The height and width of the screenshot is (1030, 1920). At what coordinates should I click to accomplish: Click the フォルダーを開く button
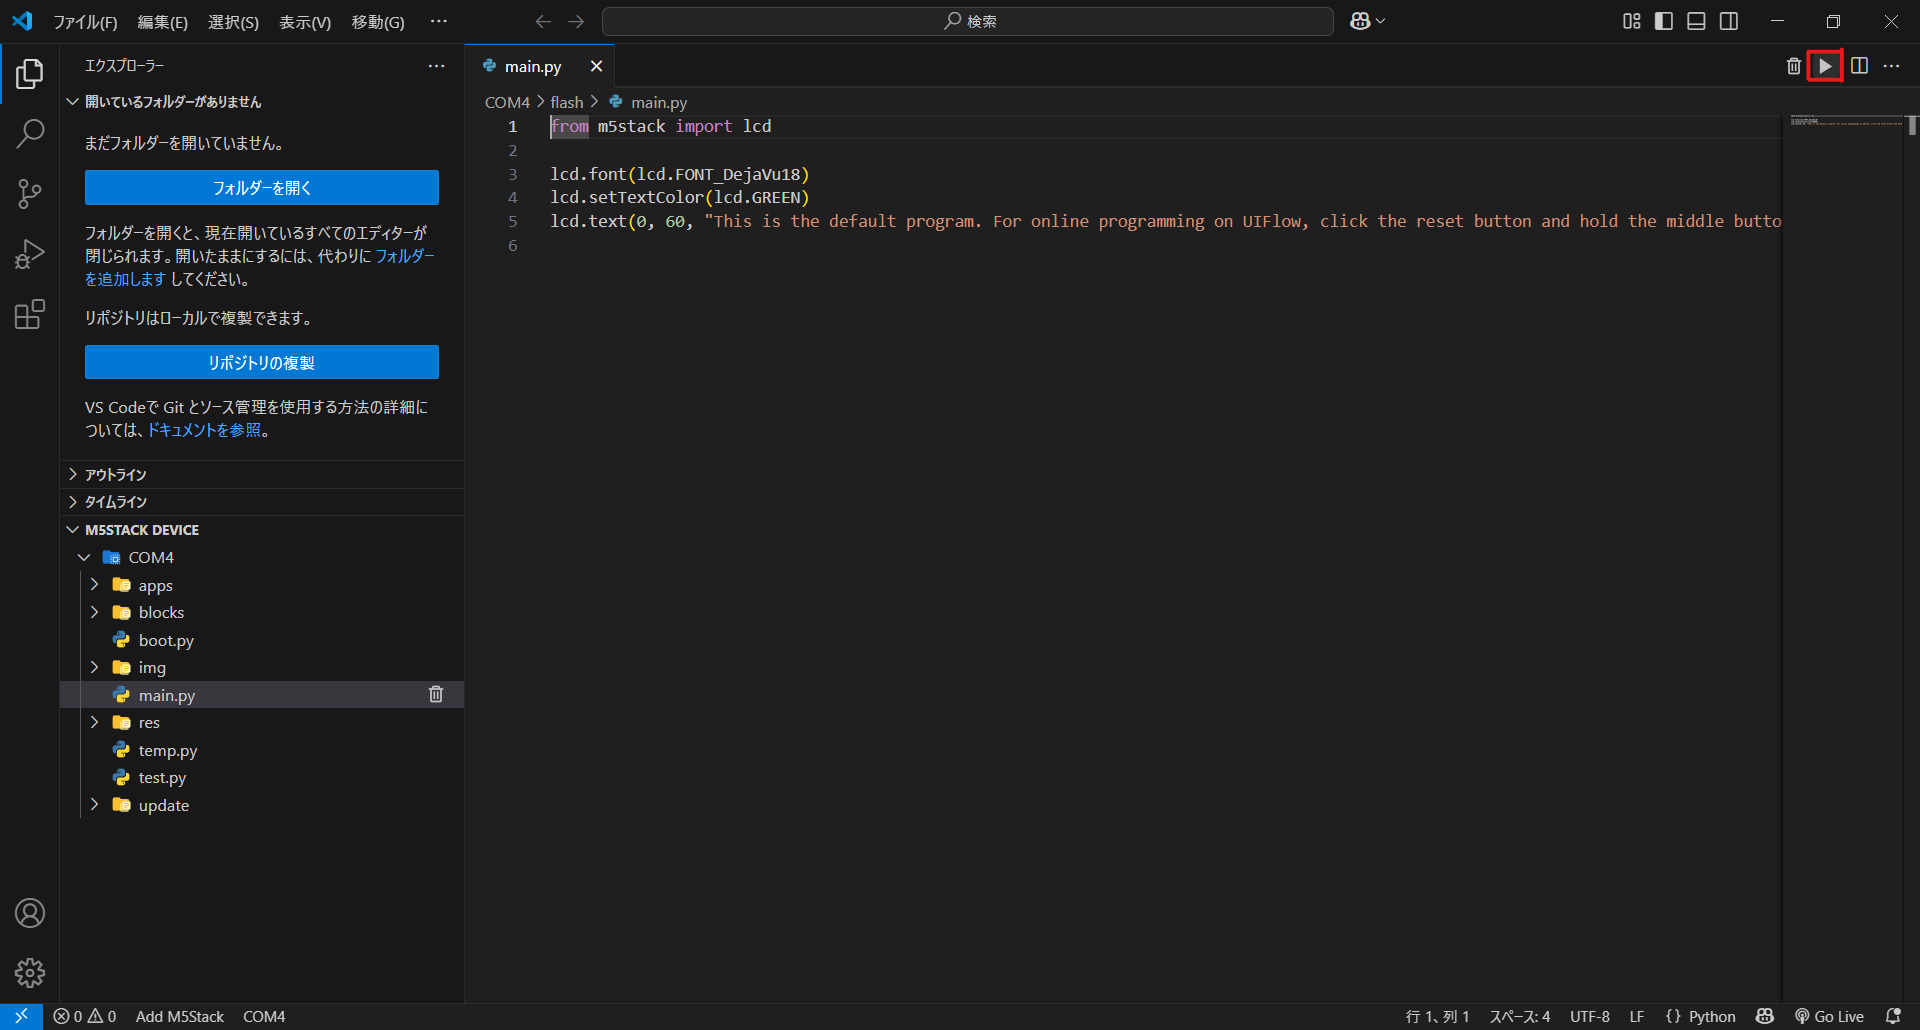261,187
